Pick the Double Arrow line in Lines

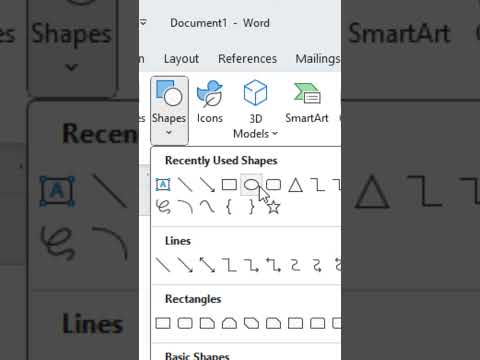click(207, 265)
